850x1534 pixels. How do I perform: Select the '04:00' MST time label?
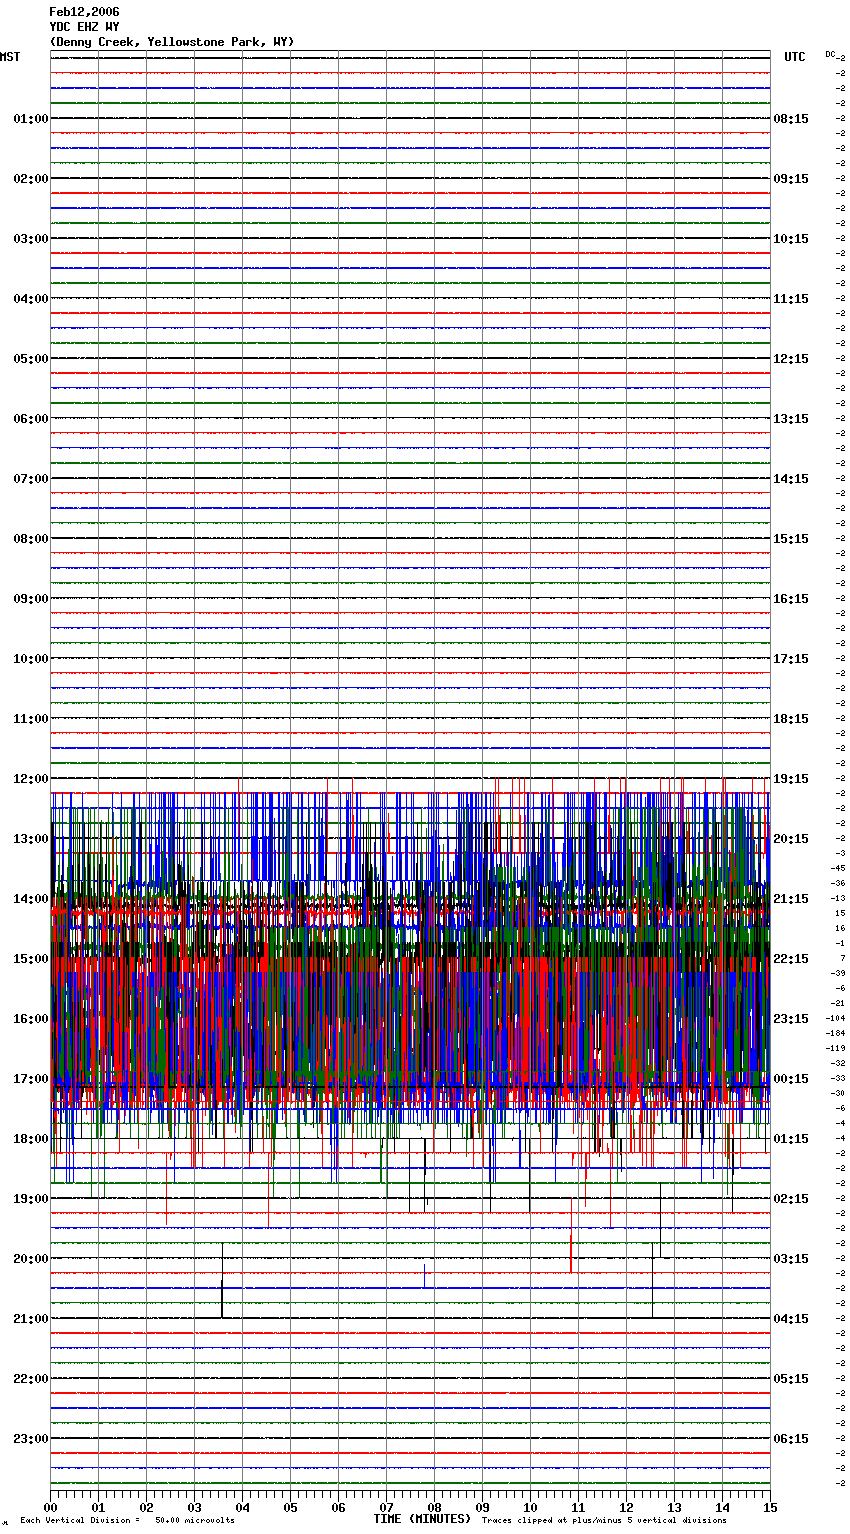pyautogui.click(x=30, y=299)
